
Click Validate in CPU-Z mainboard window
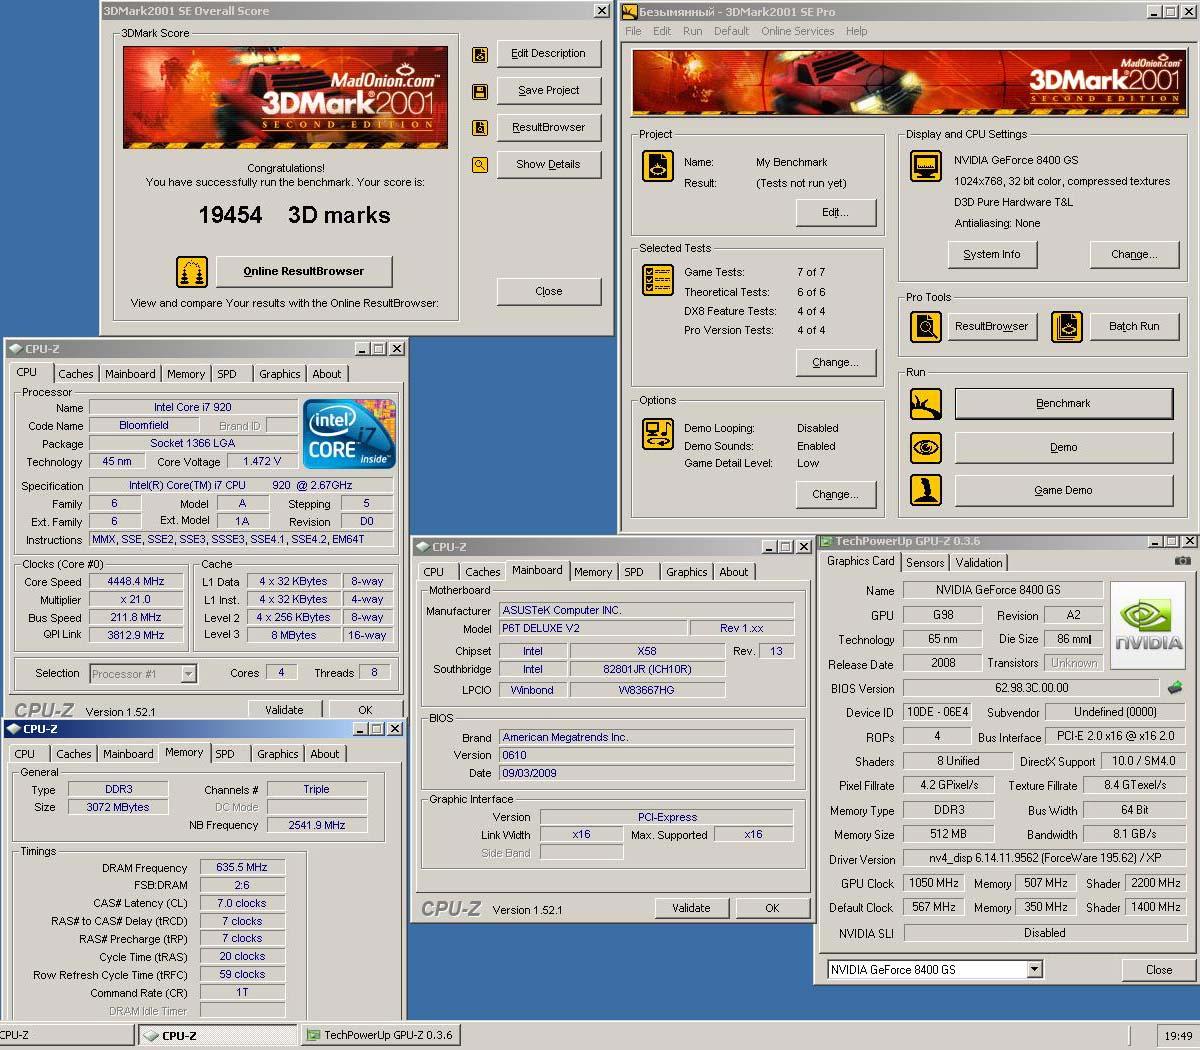[x=691, y=908]
